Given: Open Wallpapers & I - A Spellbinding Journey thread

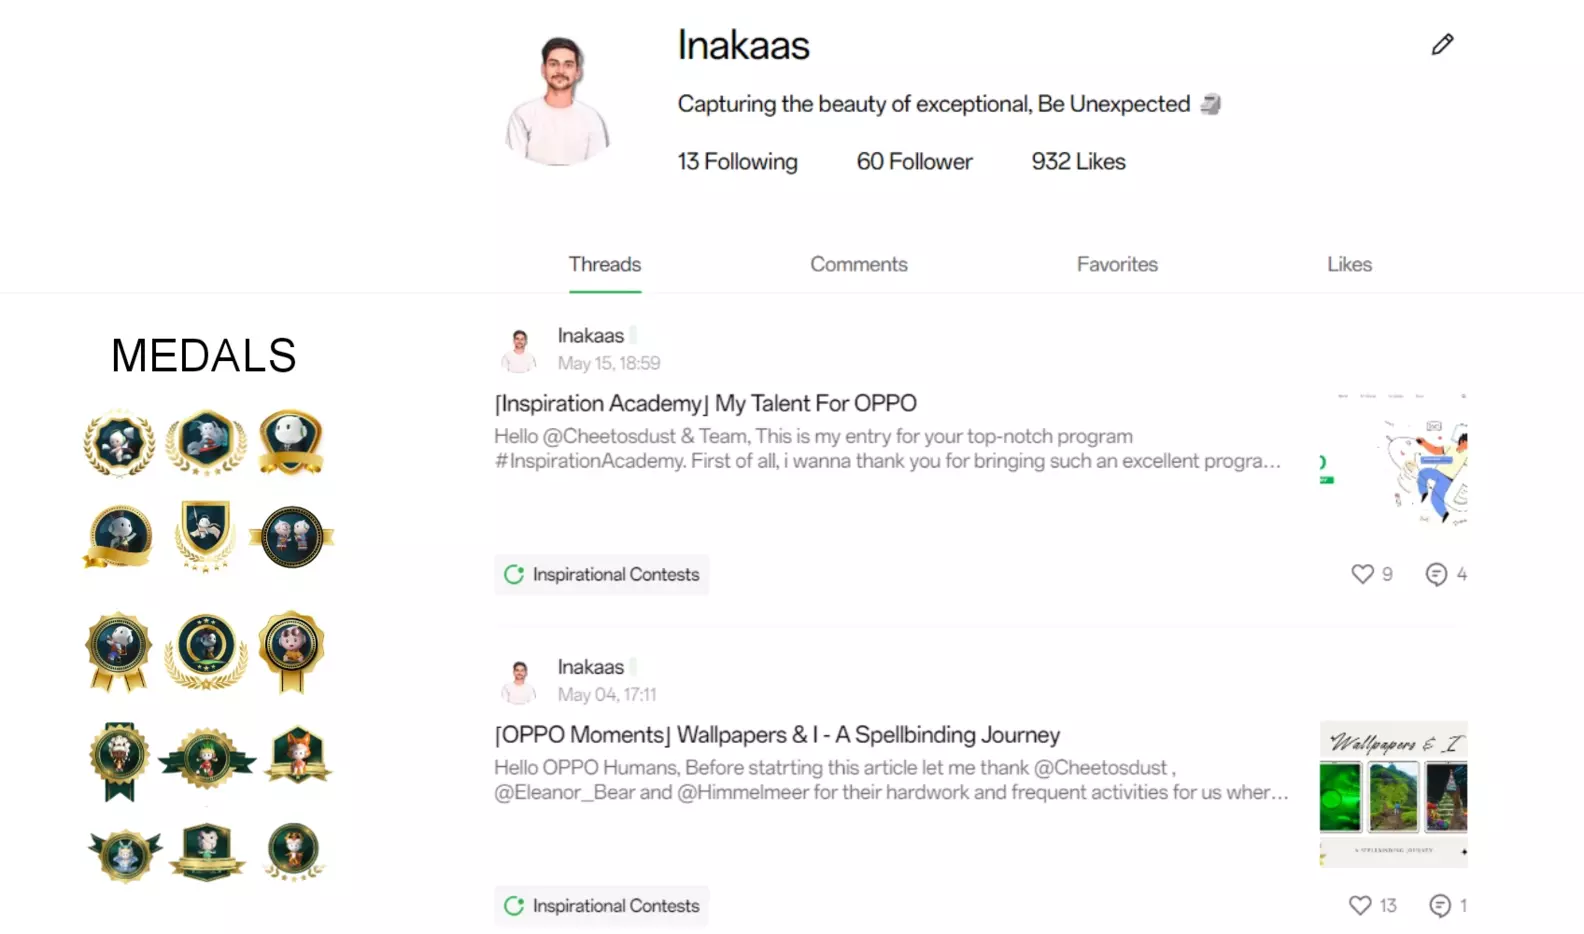Looking at the screenshot, I should tap(776, 734).
